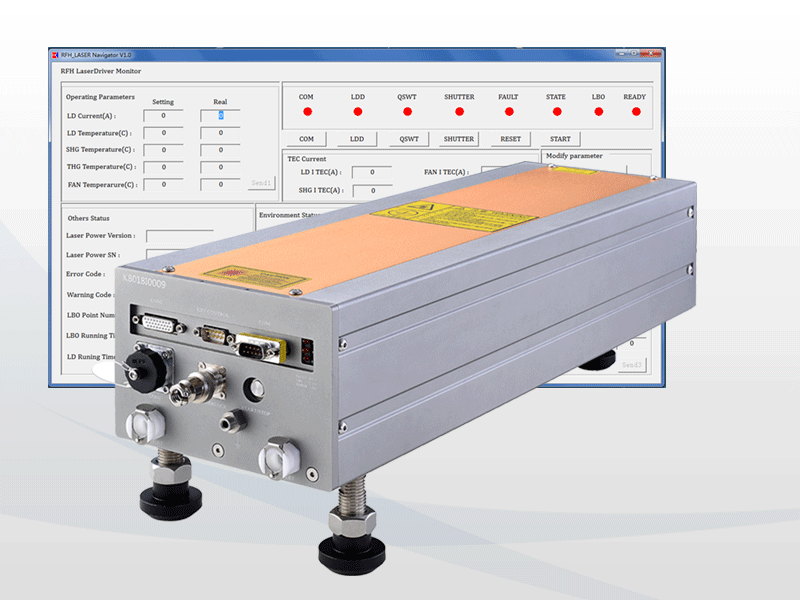The image size is (800, 600).
Task: Focus the THG Temperature Setting field
Action: [x=163, y=167]
